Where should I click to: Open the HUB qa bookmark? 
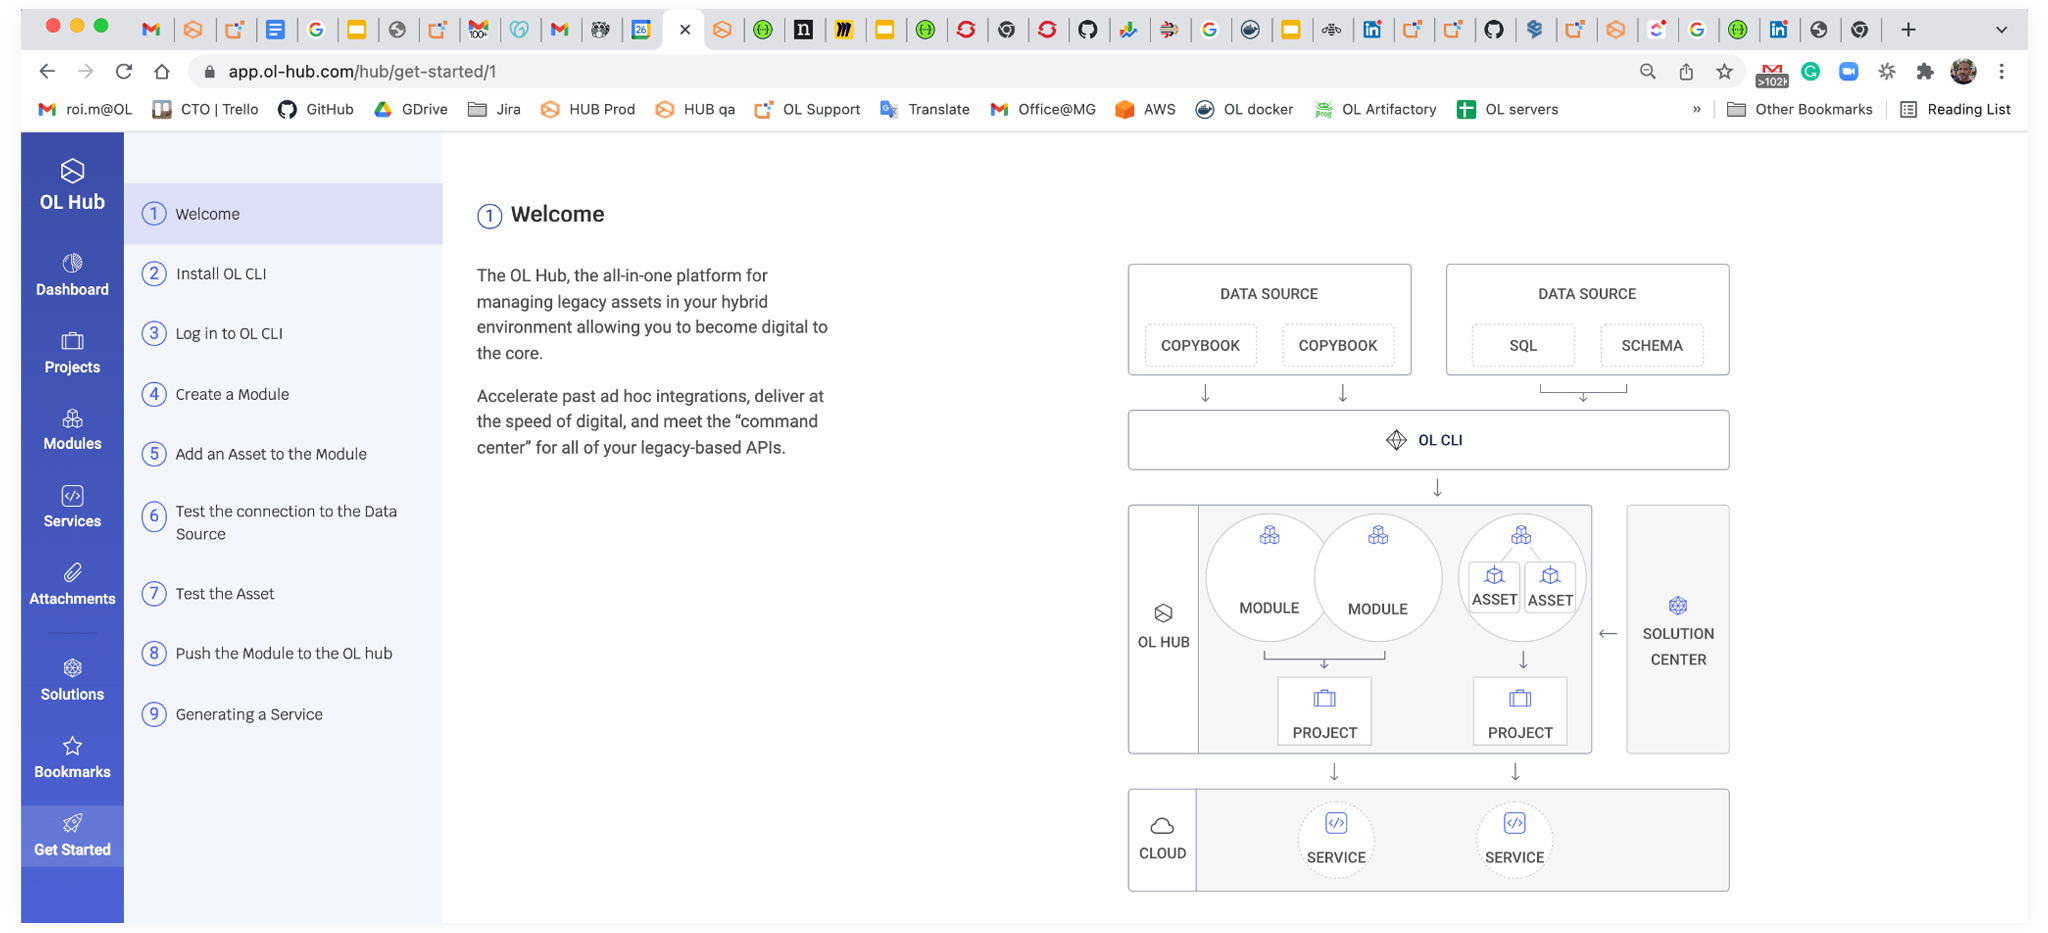click(694, 109)
